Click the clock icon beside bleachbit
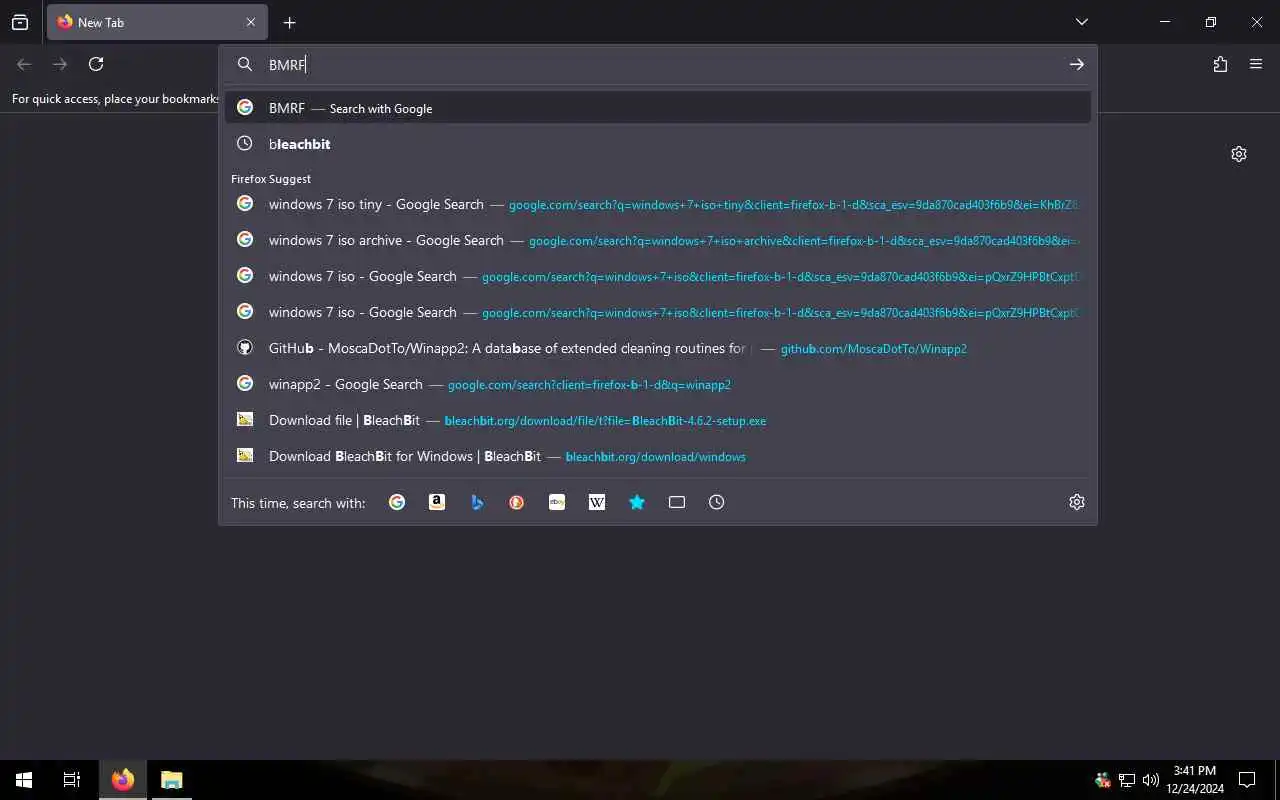The image size is (1280, 800). pos(245,143)
